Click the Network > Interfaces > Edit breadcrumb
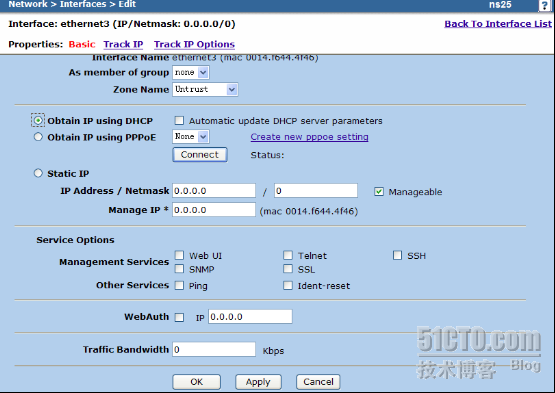Viewport: 555px width, 393px height. 72,4
